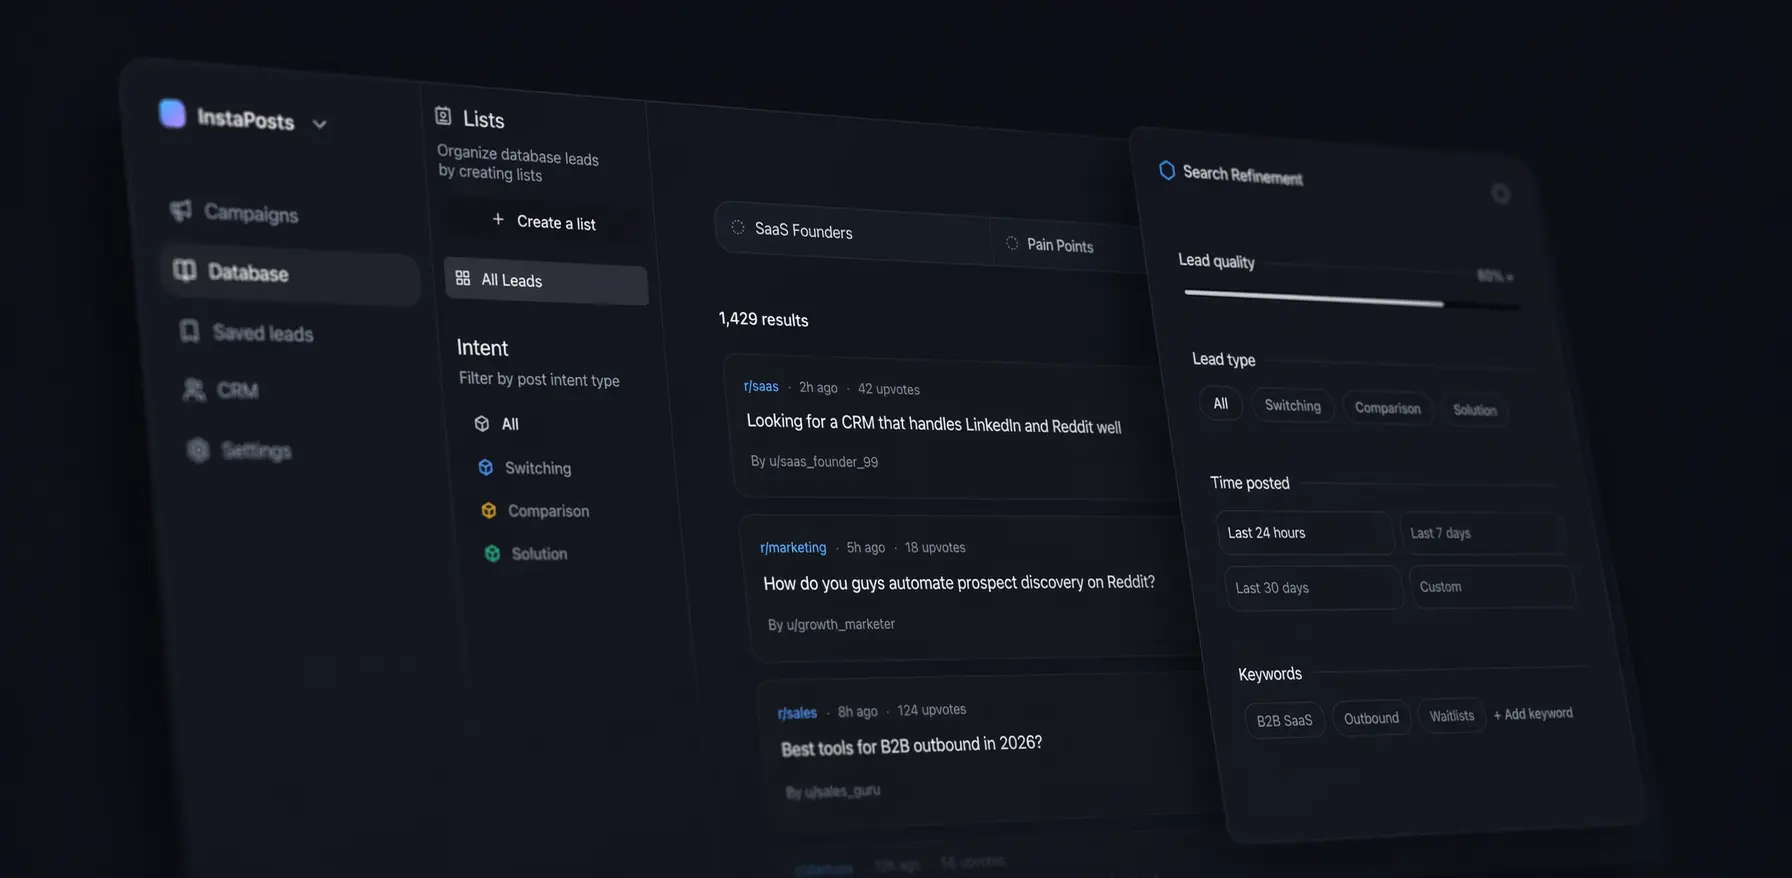The width and height of the screenshot is (1792, 878).
Task: Open Settings from the sidebar
Action: click(x=256, y=451)
